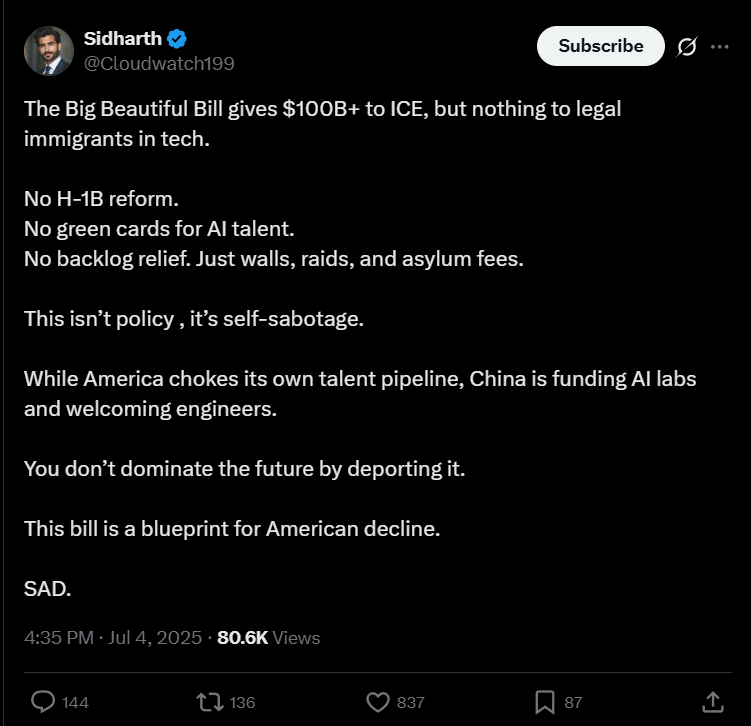The height and width of the screenshot is (726, 751).
Task: Click the 87 bookmarks count
Action: tap(573, 703)
